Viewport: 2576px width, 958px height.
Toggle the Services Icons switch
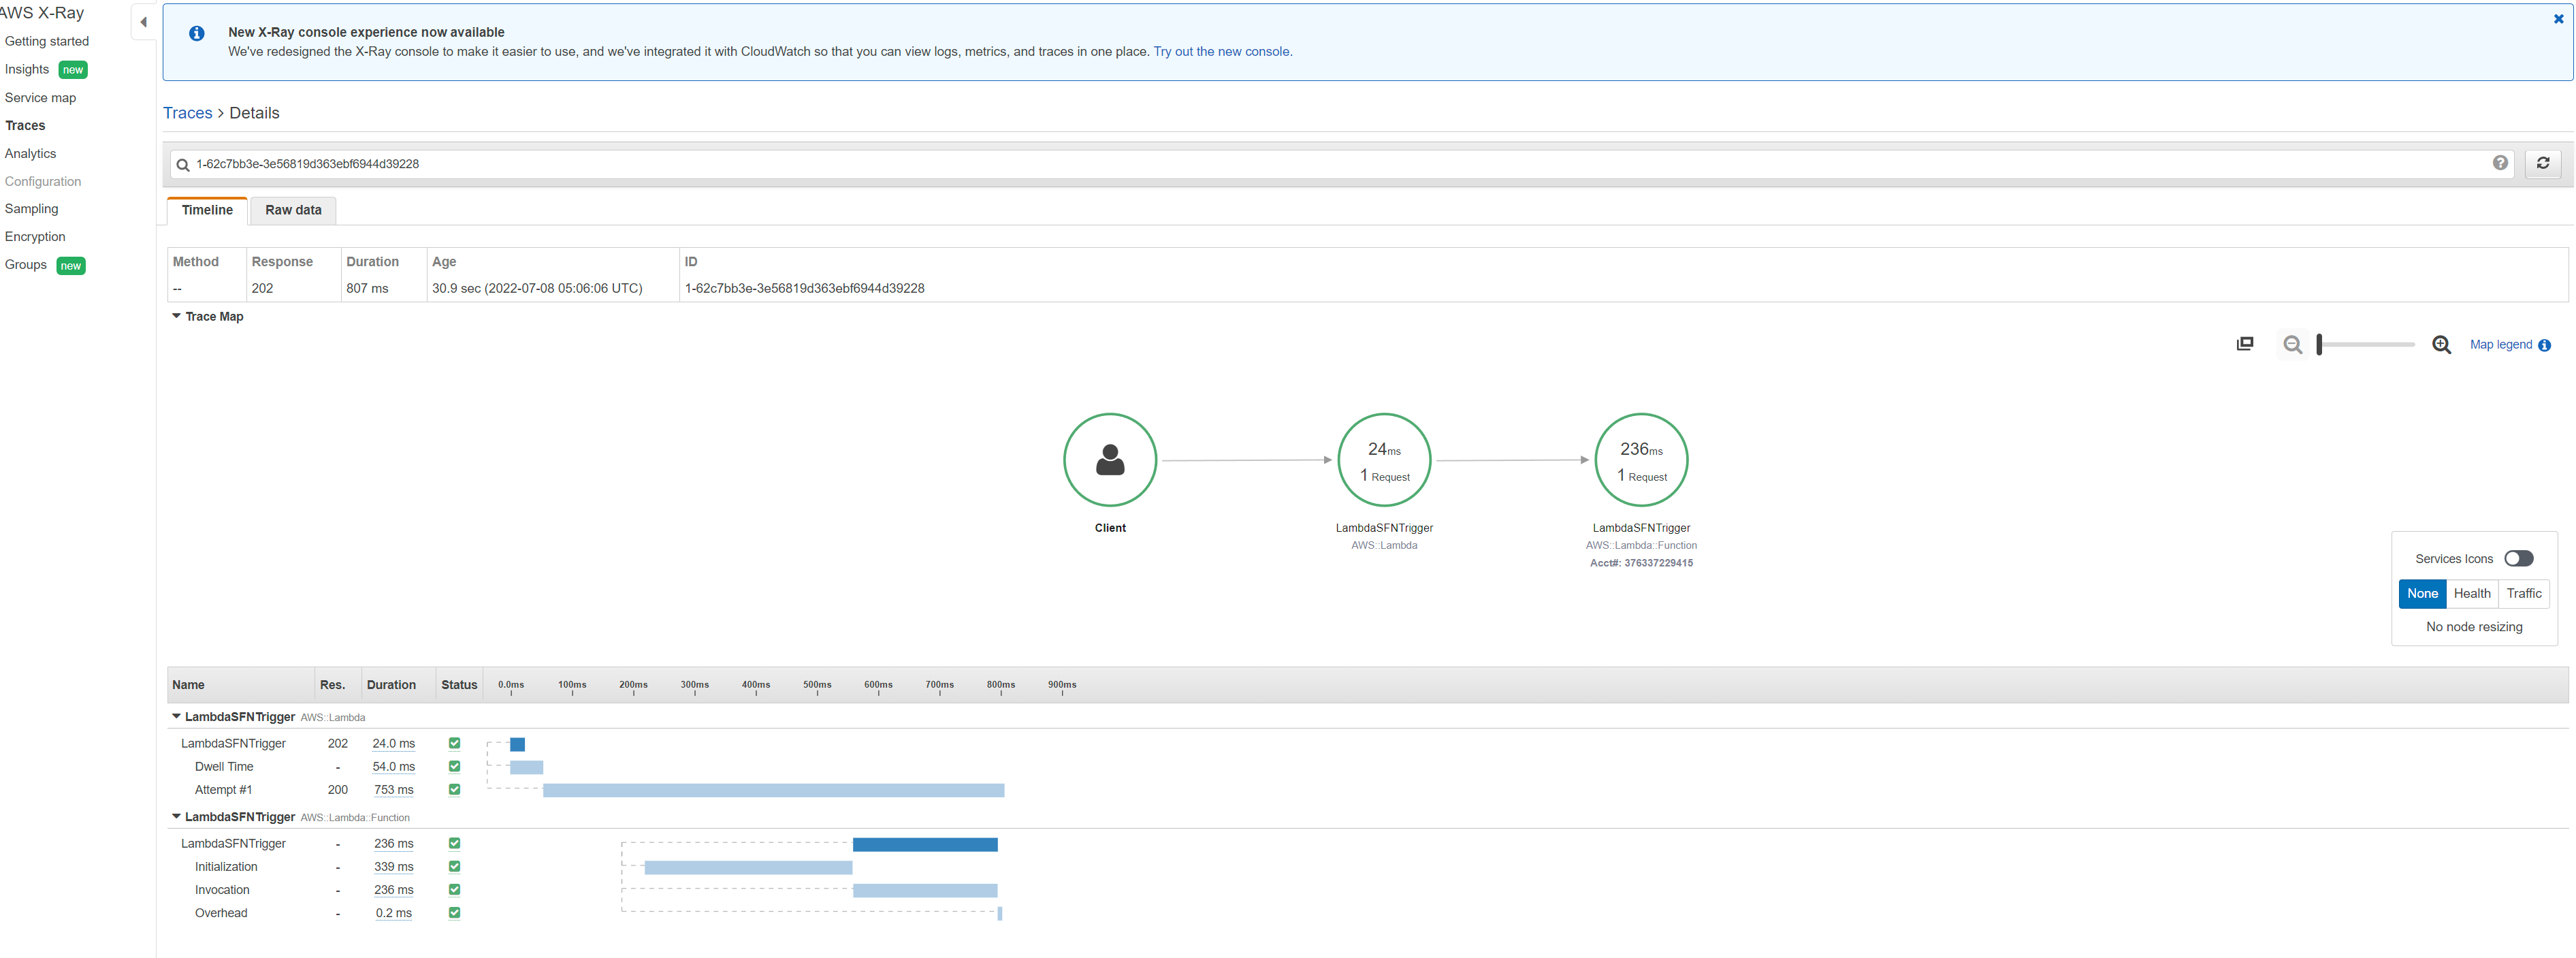click(2518, 559)
